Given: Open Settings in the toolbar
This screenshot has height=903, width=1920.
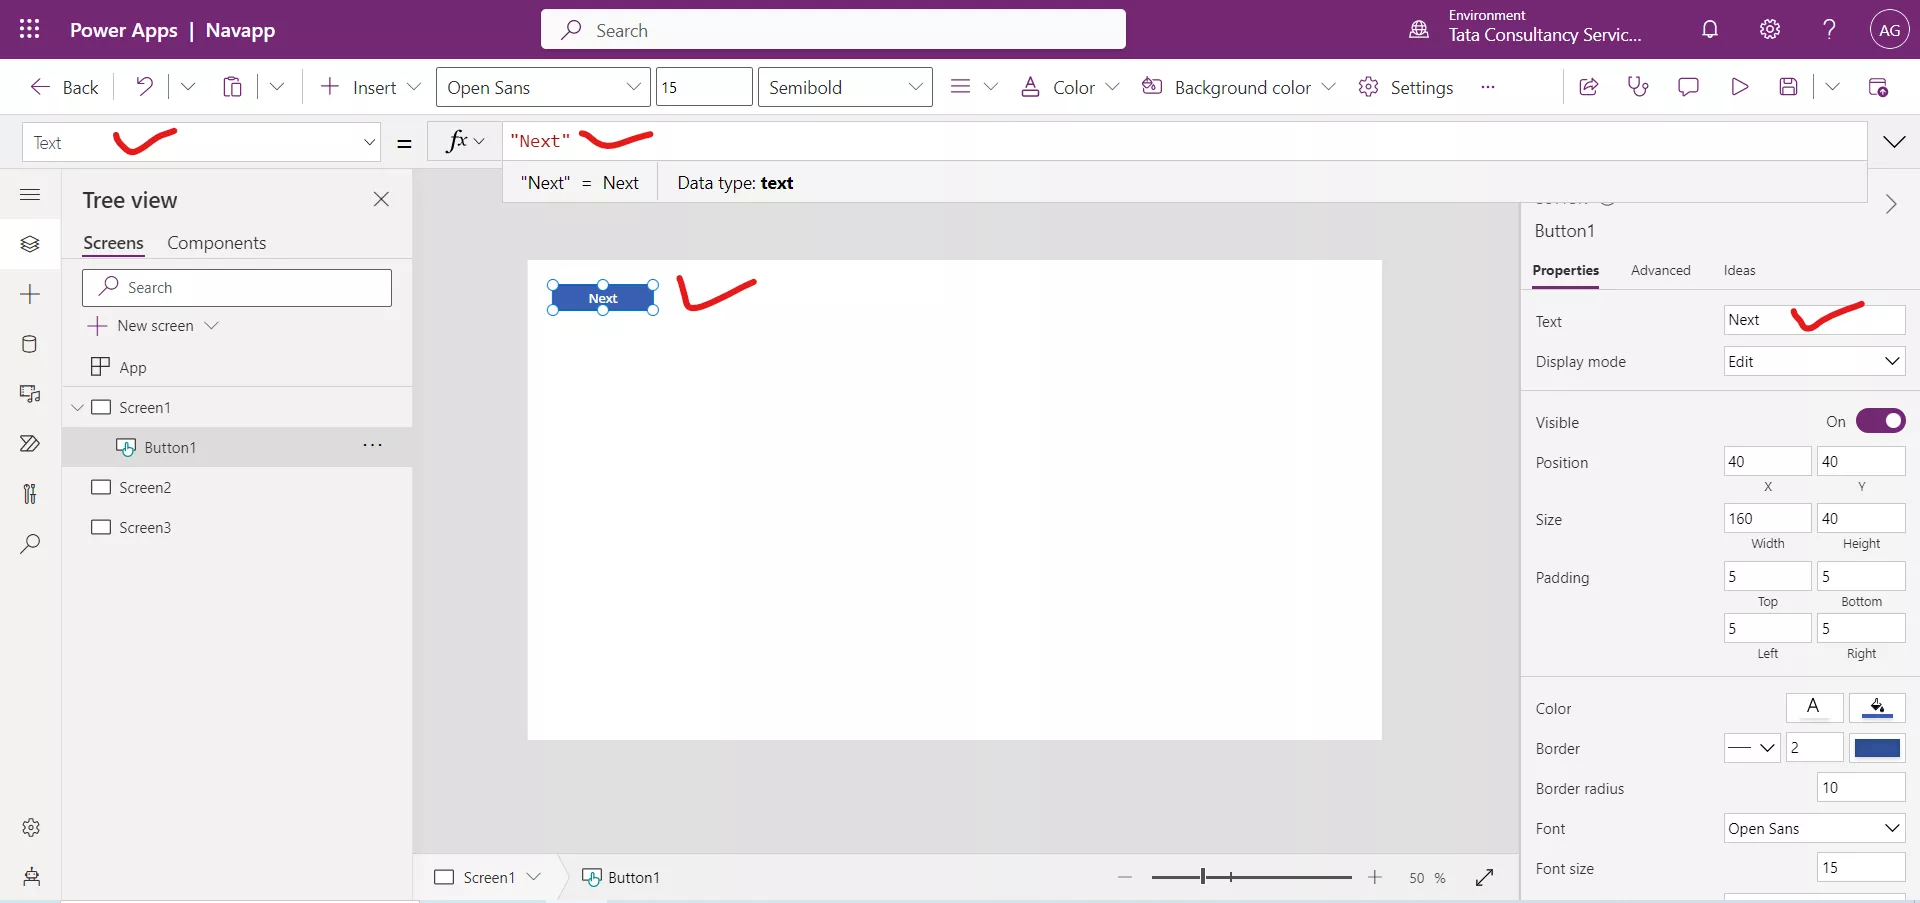Looking at the screenshot, I should [x=1405, y=87].
